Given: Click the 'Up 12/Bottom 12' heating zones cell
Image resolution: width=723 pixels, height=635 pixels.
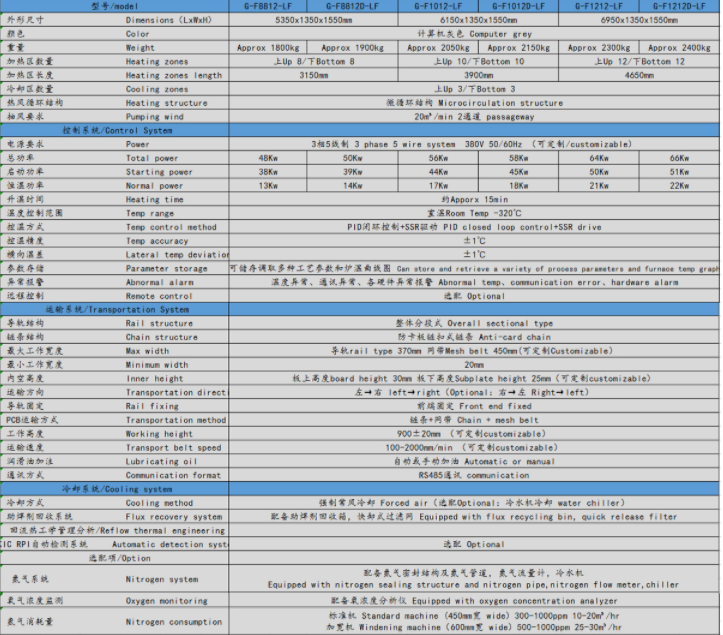Looking at the screenshot, I should click(x=638, y=61).
